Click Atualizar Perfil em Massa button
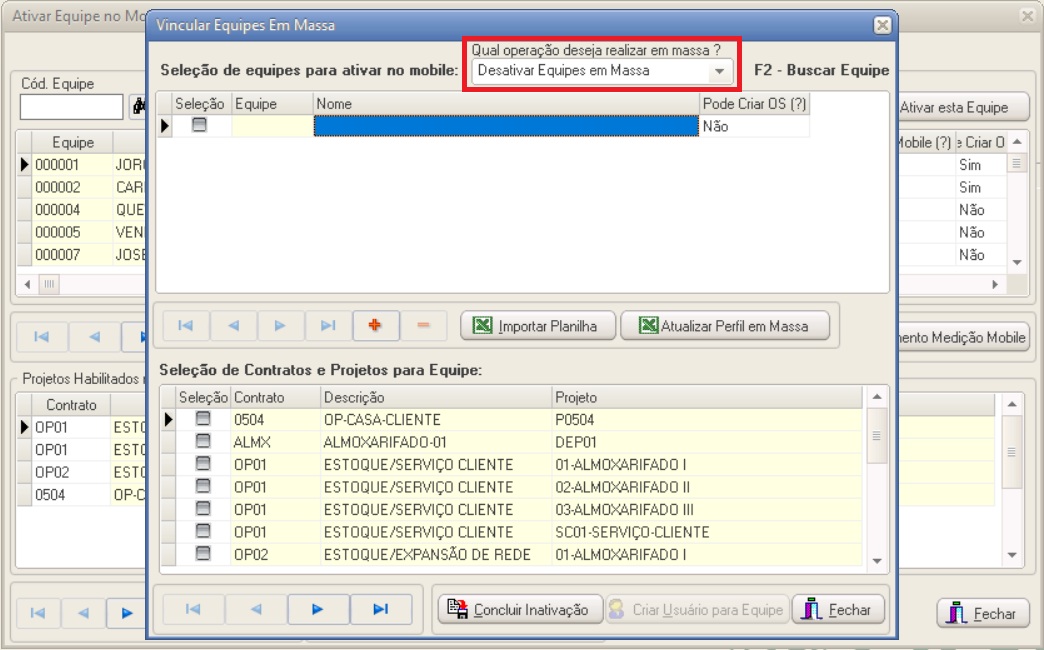 (x=725, y=325)
